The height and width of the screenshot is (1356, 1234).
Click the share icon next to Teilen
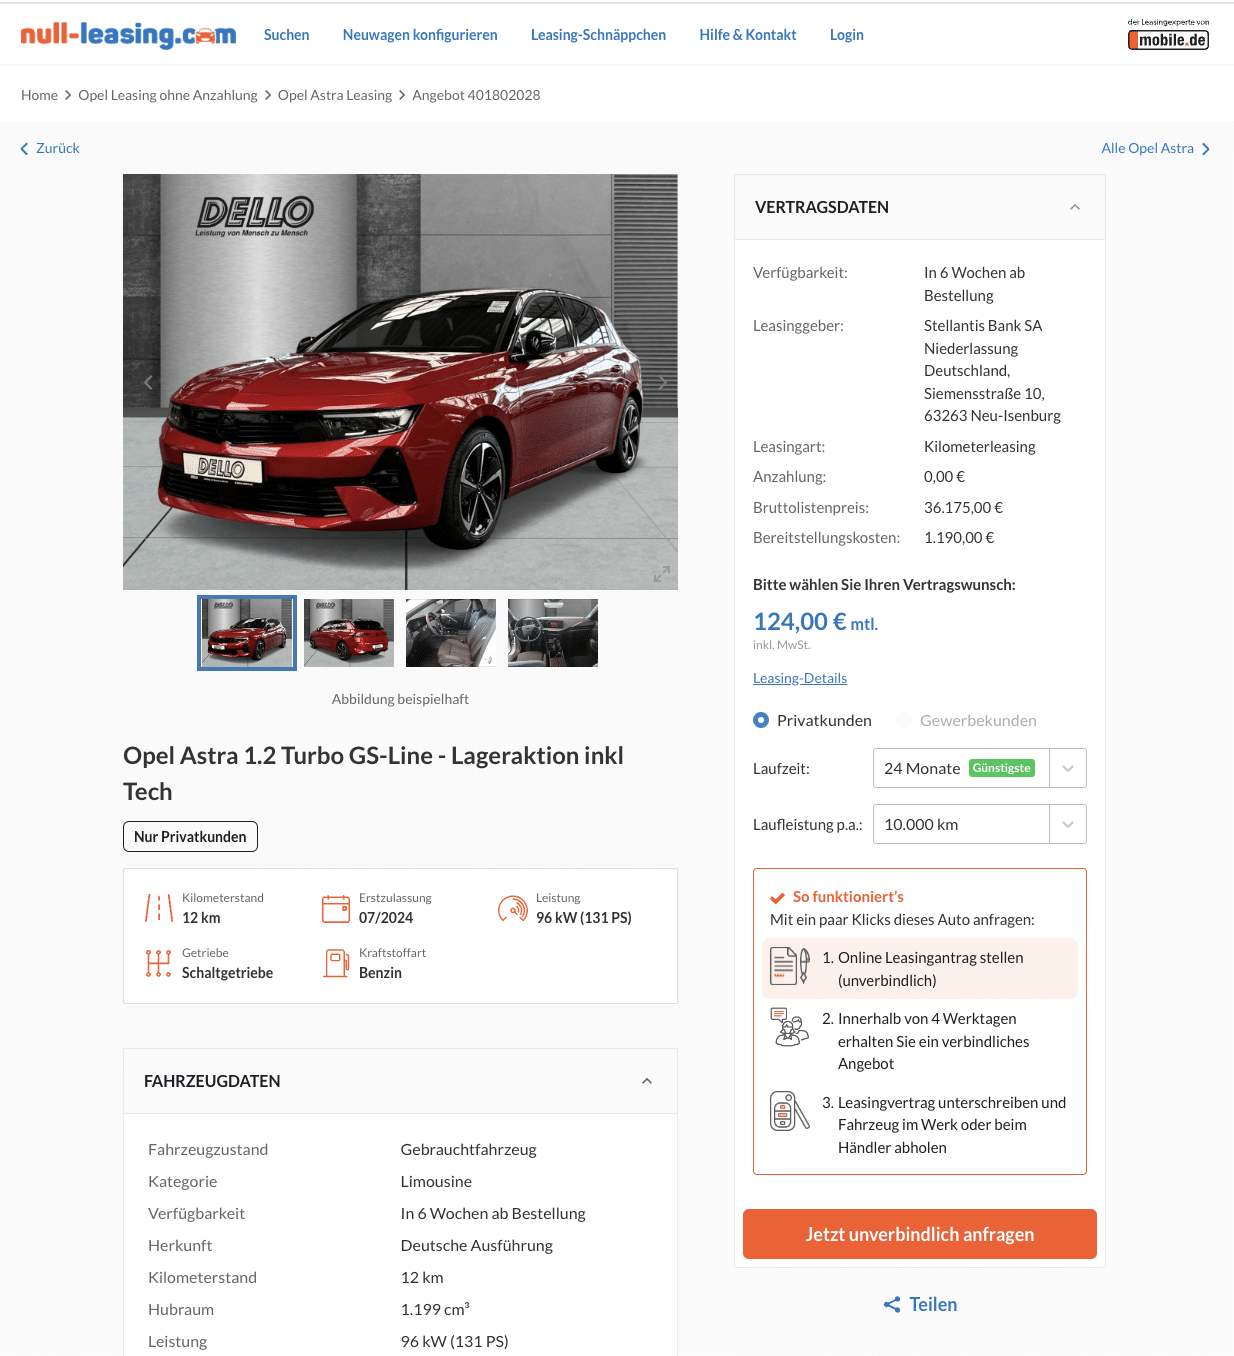pyautogui.click(x=892, y=1304)
